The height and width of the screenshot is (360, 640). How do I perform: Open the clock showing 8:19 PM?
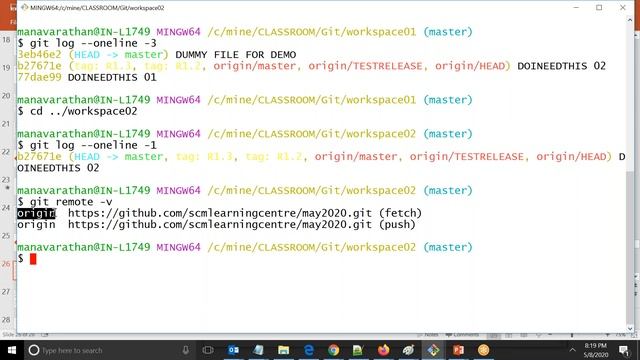tap(596, 350)
